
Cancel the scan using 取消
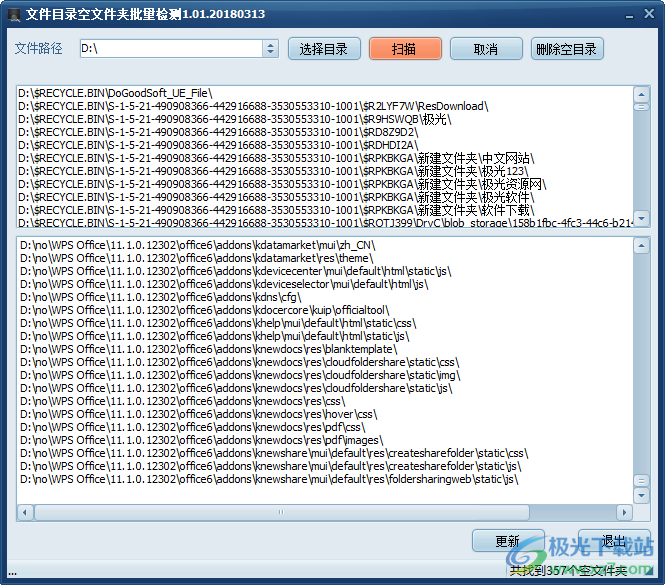click(x=486, y=49)
